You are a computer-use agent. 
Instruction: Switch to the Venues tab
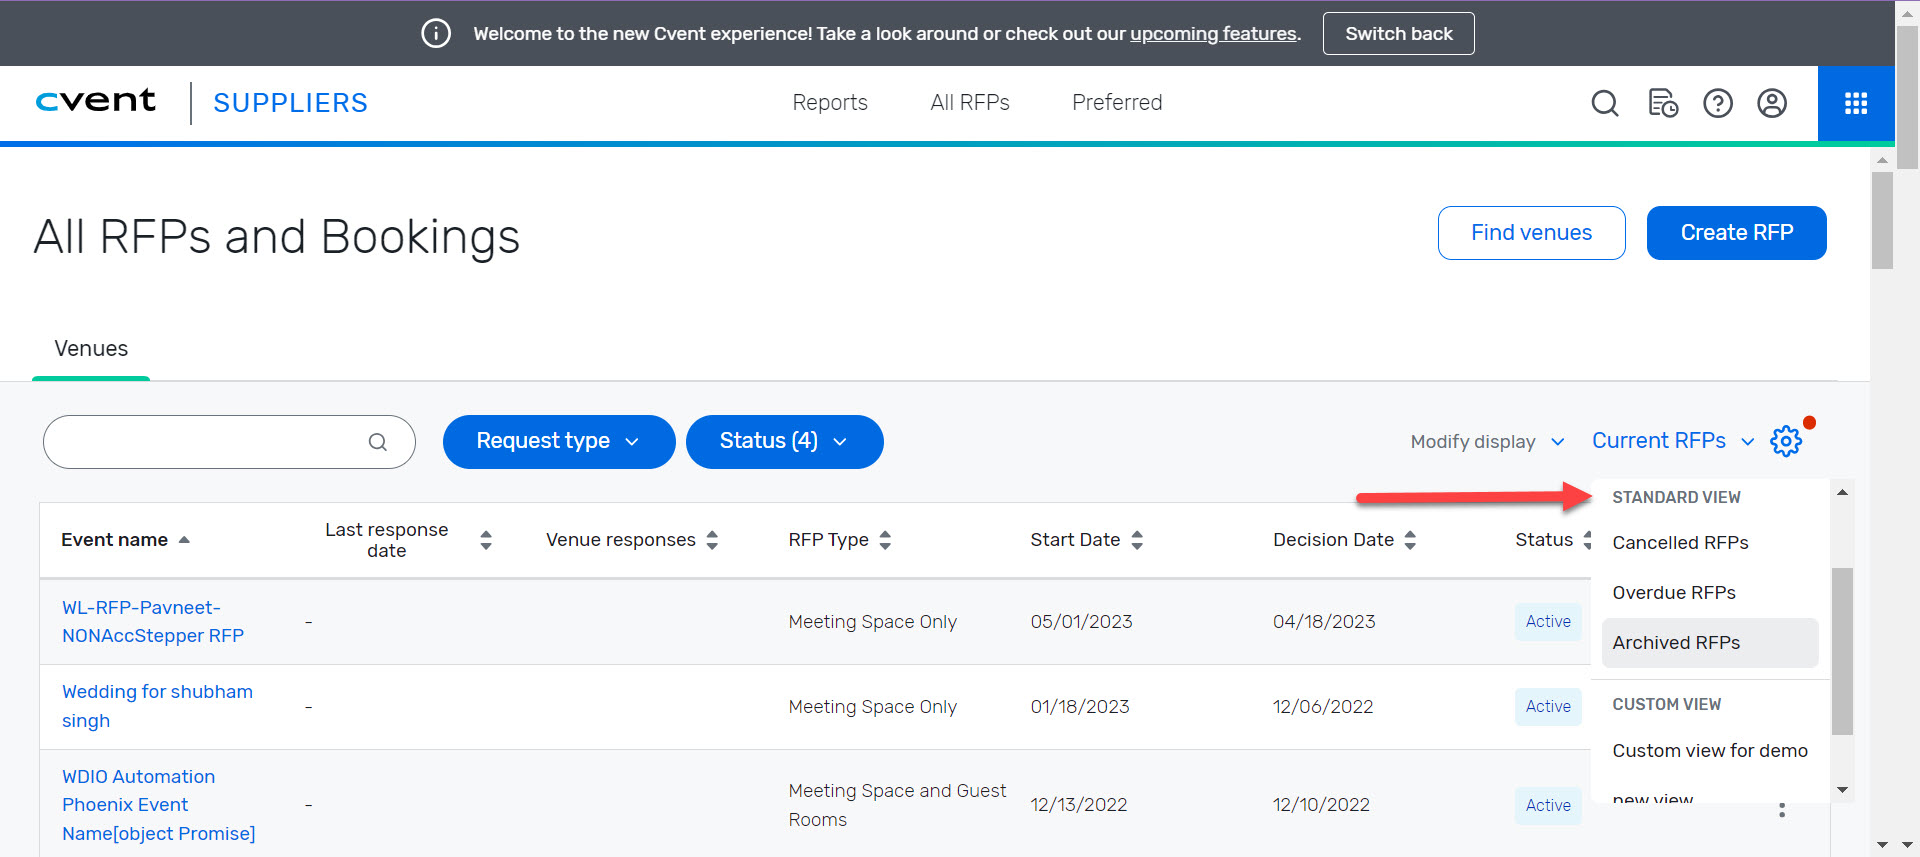91,349
